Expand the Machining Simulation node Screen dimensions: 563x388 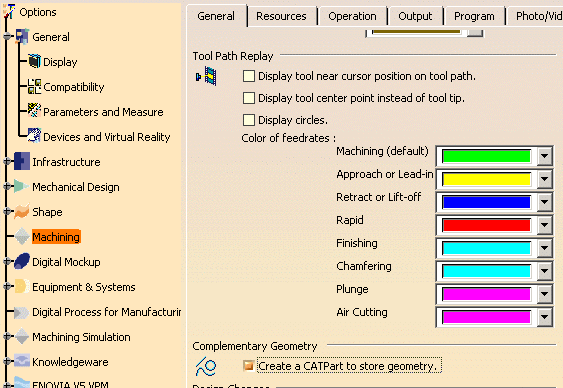click(7, 336)
